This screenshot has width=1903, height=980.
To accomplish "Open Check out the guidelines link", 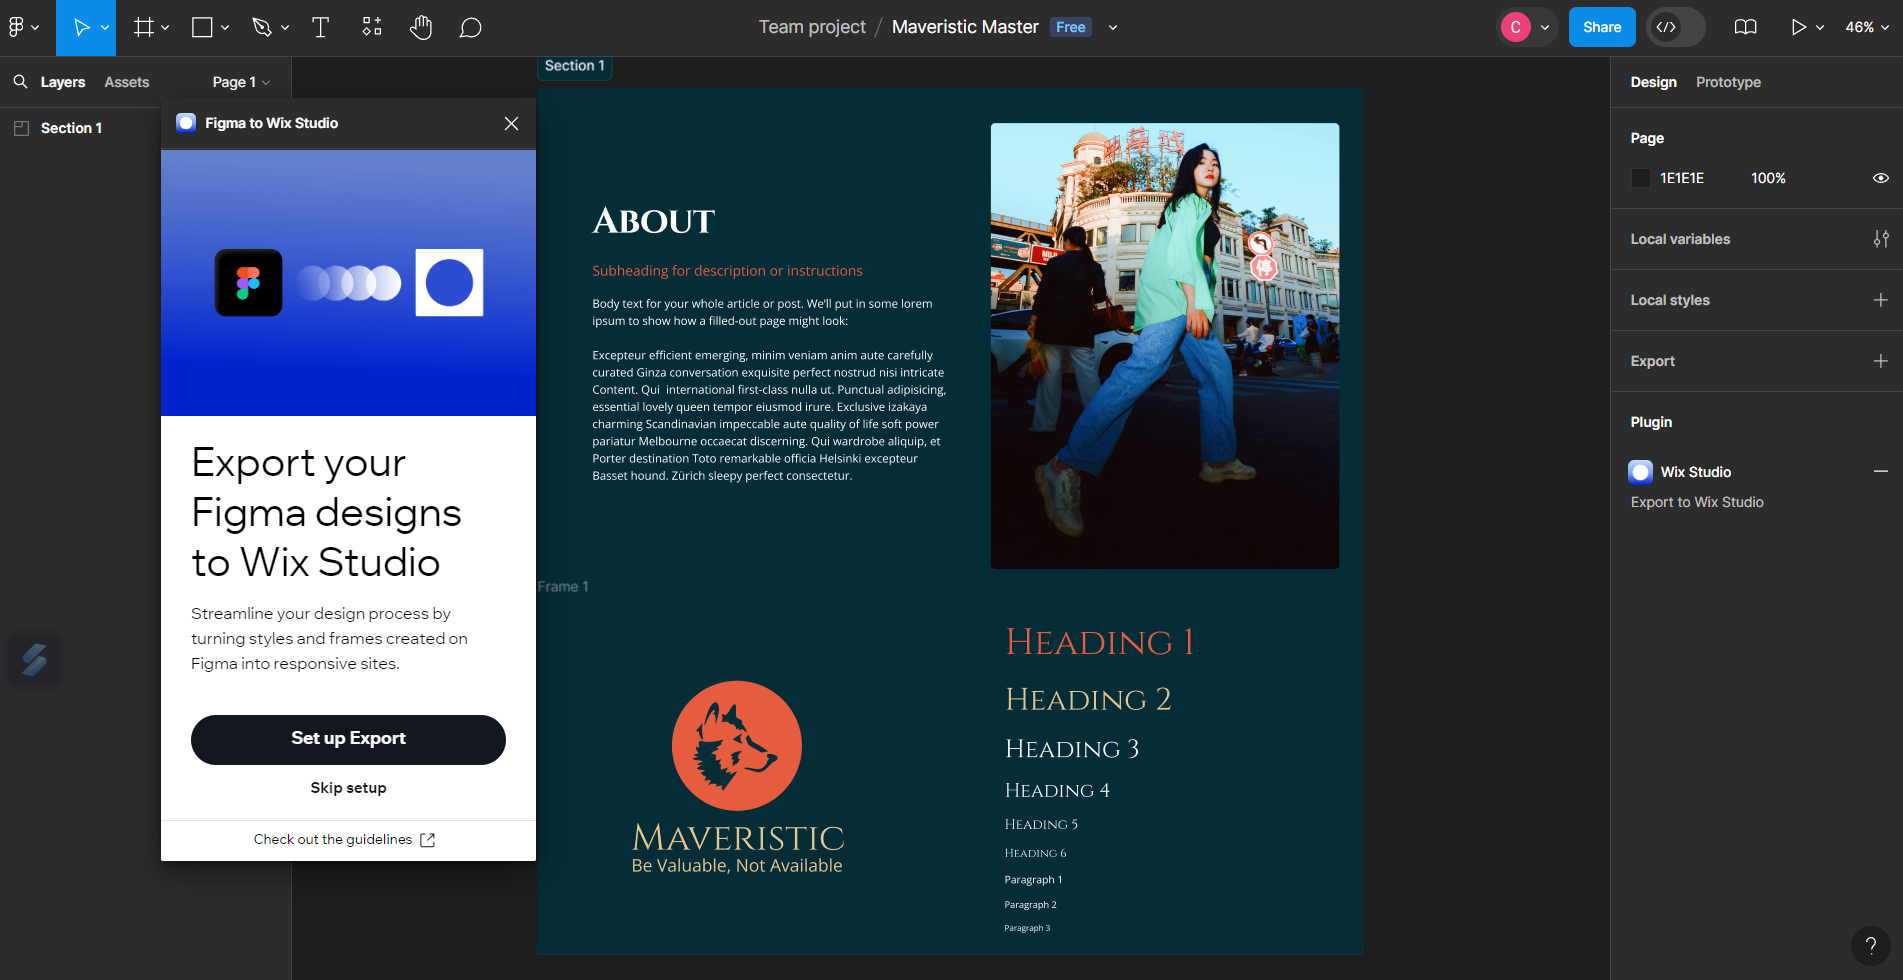I will pyautogui.click(x=333, y=839).
